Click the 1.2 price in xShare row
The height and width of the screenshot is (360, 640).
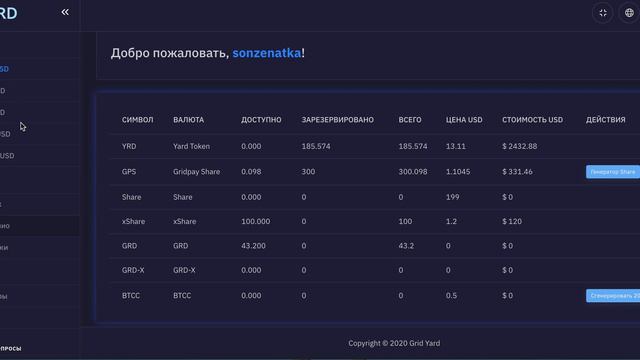click(451, 222)
